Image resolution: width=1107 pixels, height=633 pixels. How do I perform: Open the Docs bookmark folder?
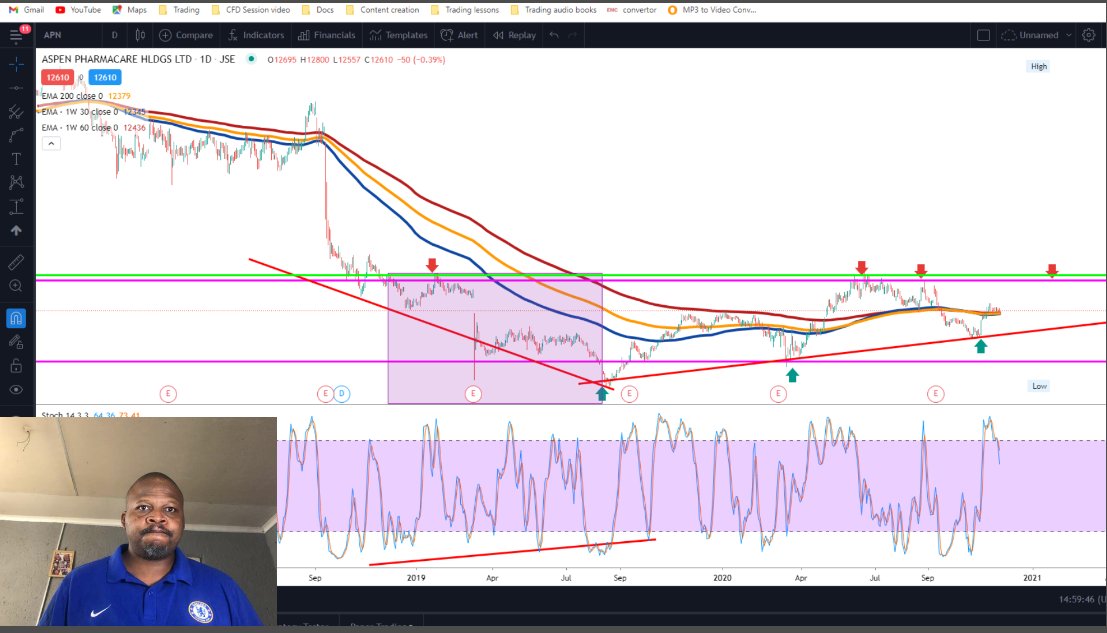pyautogui.click(x=318, y=10)
